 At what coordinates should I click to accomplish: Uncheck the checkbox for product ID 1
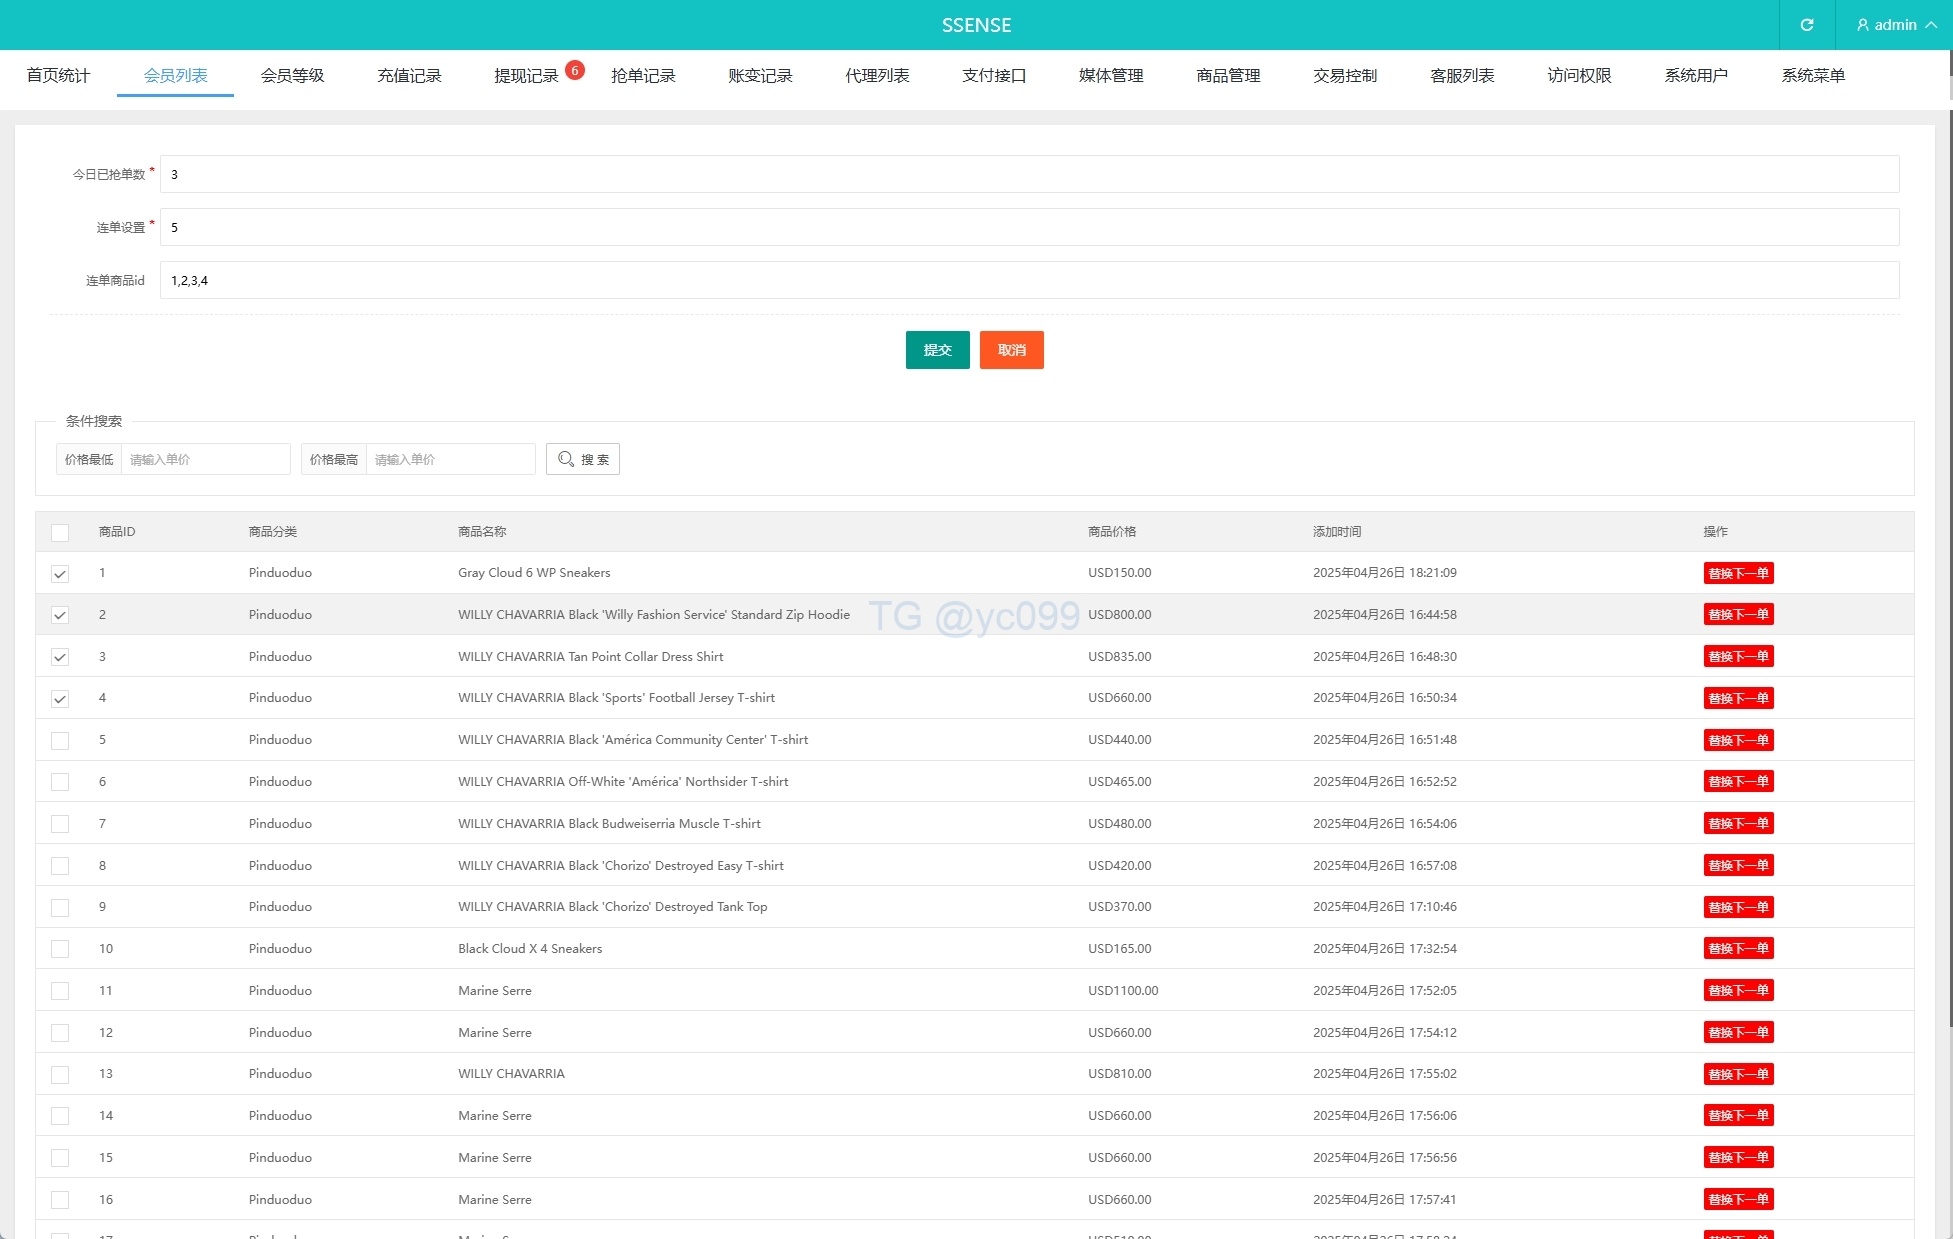[x=60, y=574]
